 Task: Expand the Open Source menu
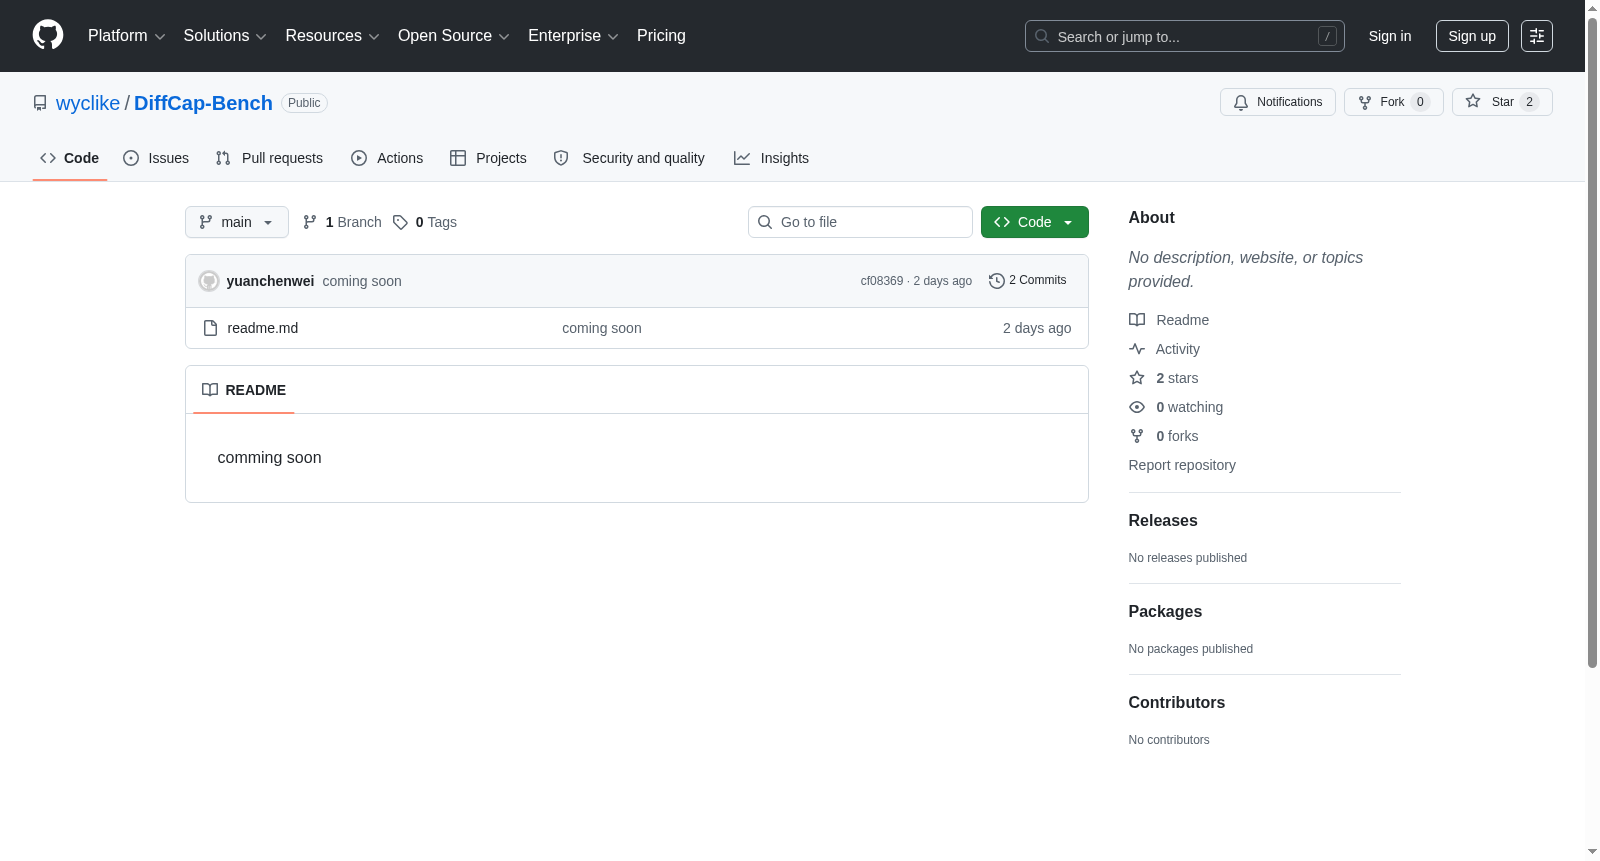pyautogui.click(x=454, y=36)
